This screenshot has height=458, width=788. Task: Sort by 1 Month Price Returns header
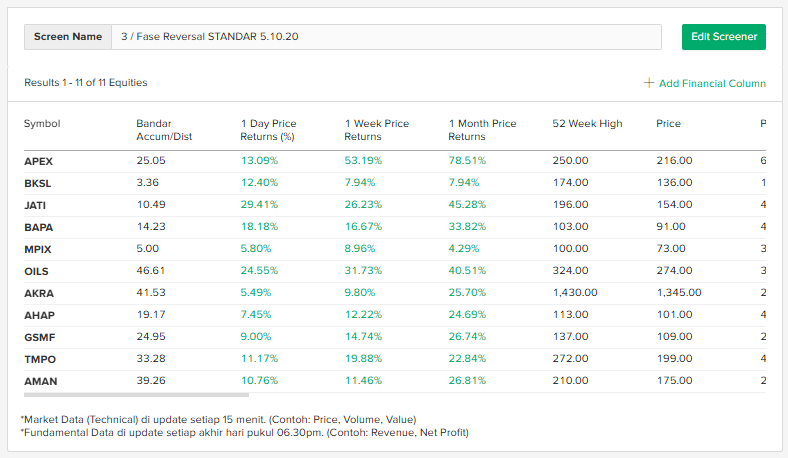(482, 130)
